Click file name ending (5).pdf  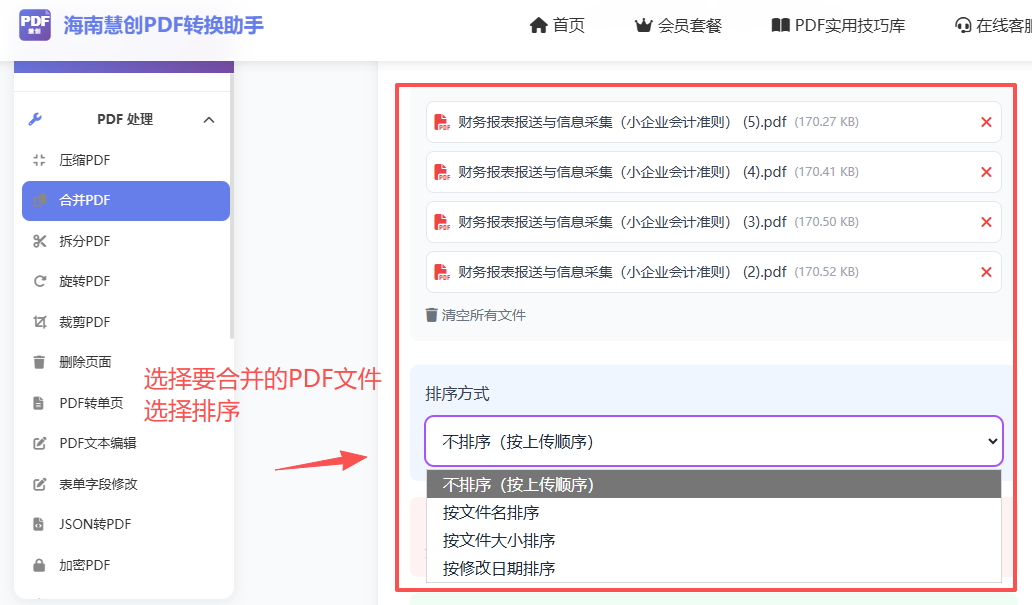click(x=622, y=122)
